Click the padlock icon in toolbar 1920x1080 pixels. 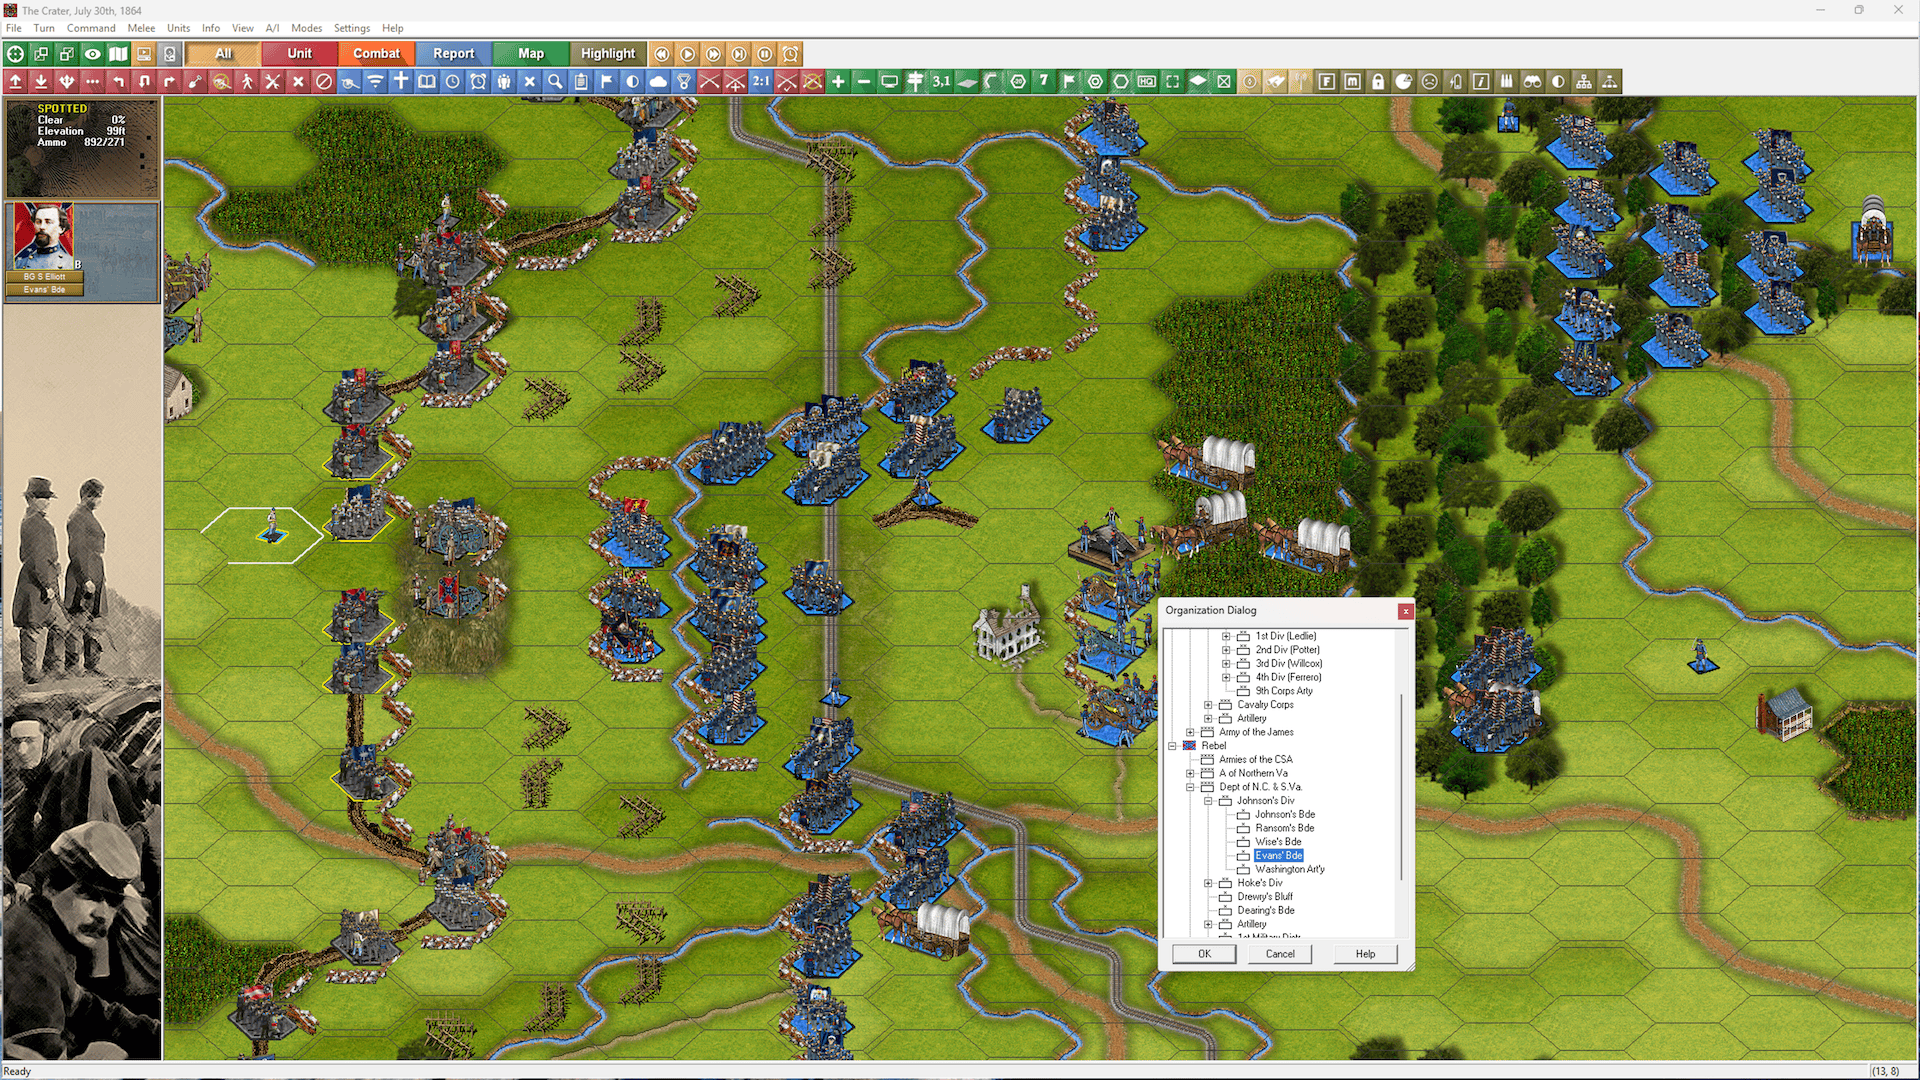pyautogui.click(x=1378, y=82)
